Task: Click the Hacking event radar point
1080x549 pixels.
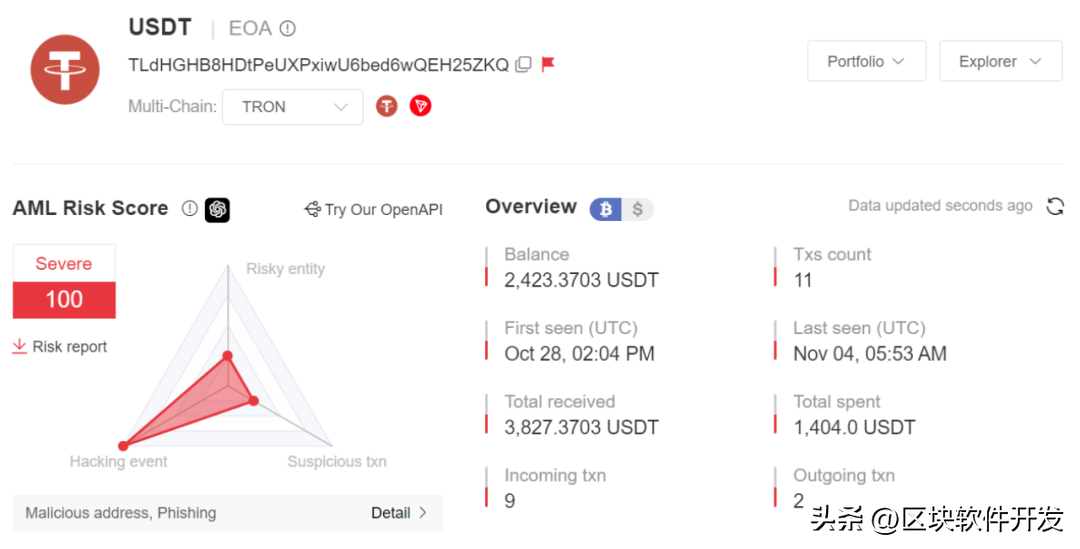Action: [124, 445]
